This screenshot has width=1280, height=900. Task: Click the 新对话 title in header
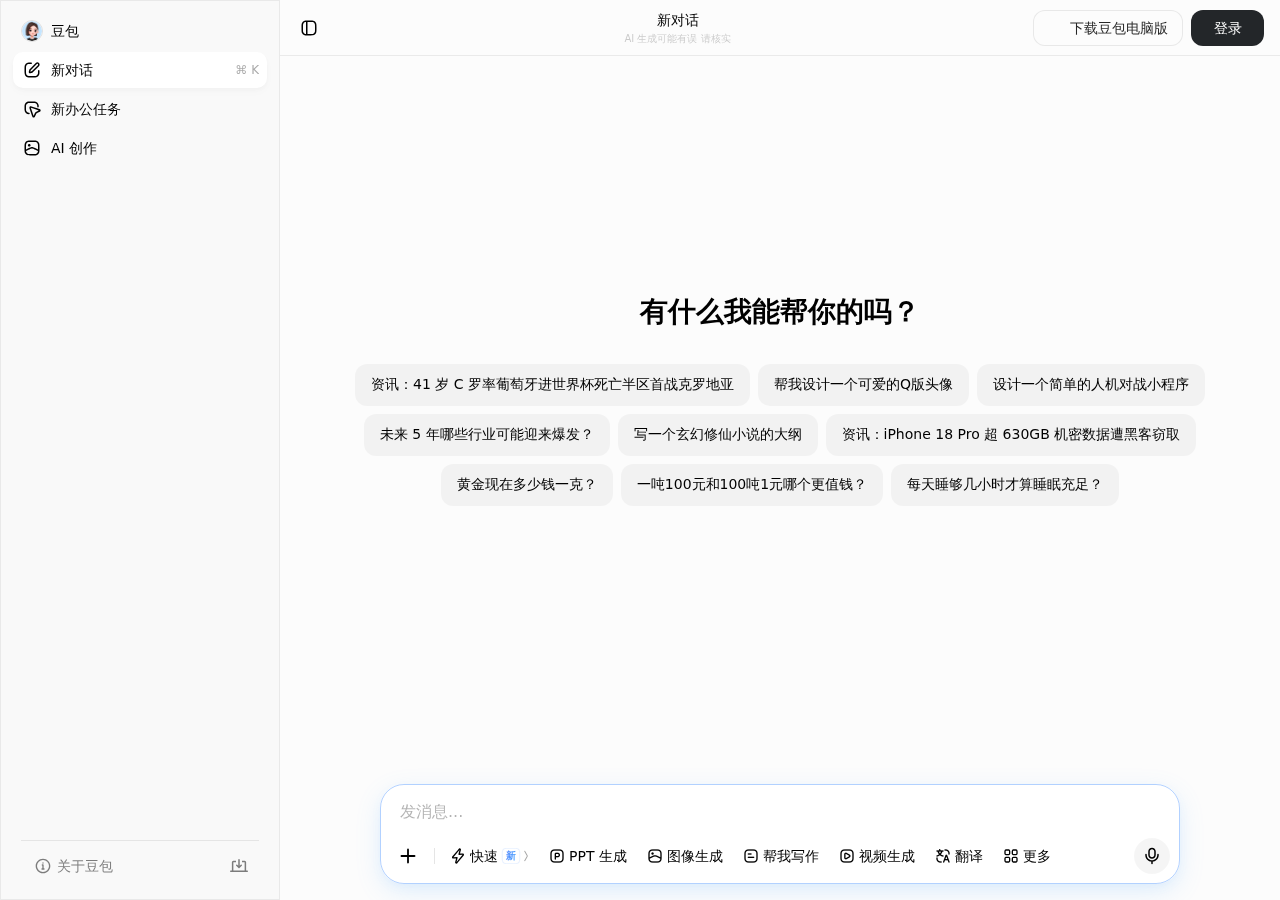tap(678, 20)
